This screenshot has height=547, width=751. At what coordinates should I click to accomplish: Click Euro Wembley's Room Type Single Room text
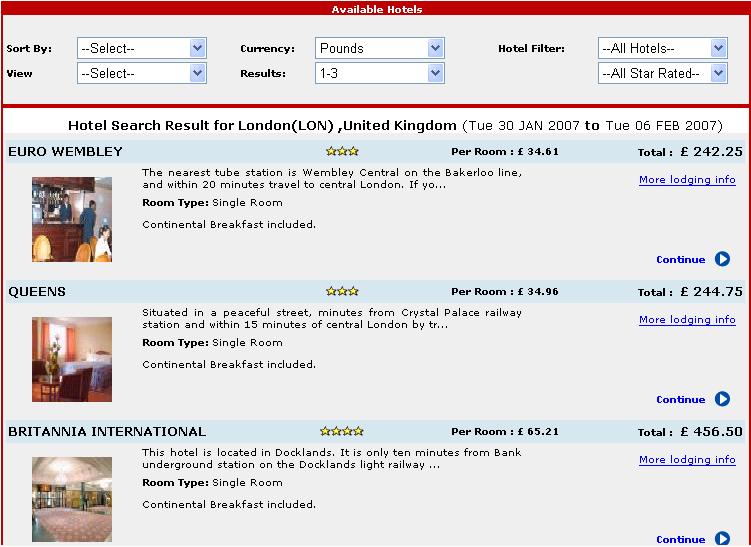[x=212, y=203]
